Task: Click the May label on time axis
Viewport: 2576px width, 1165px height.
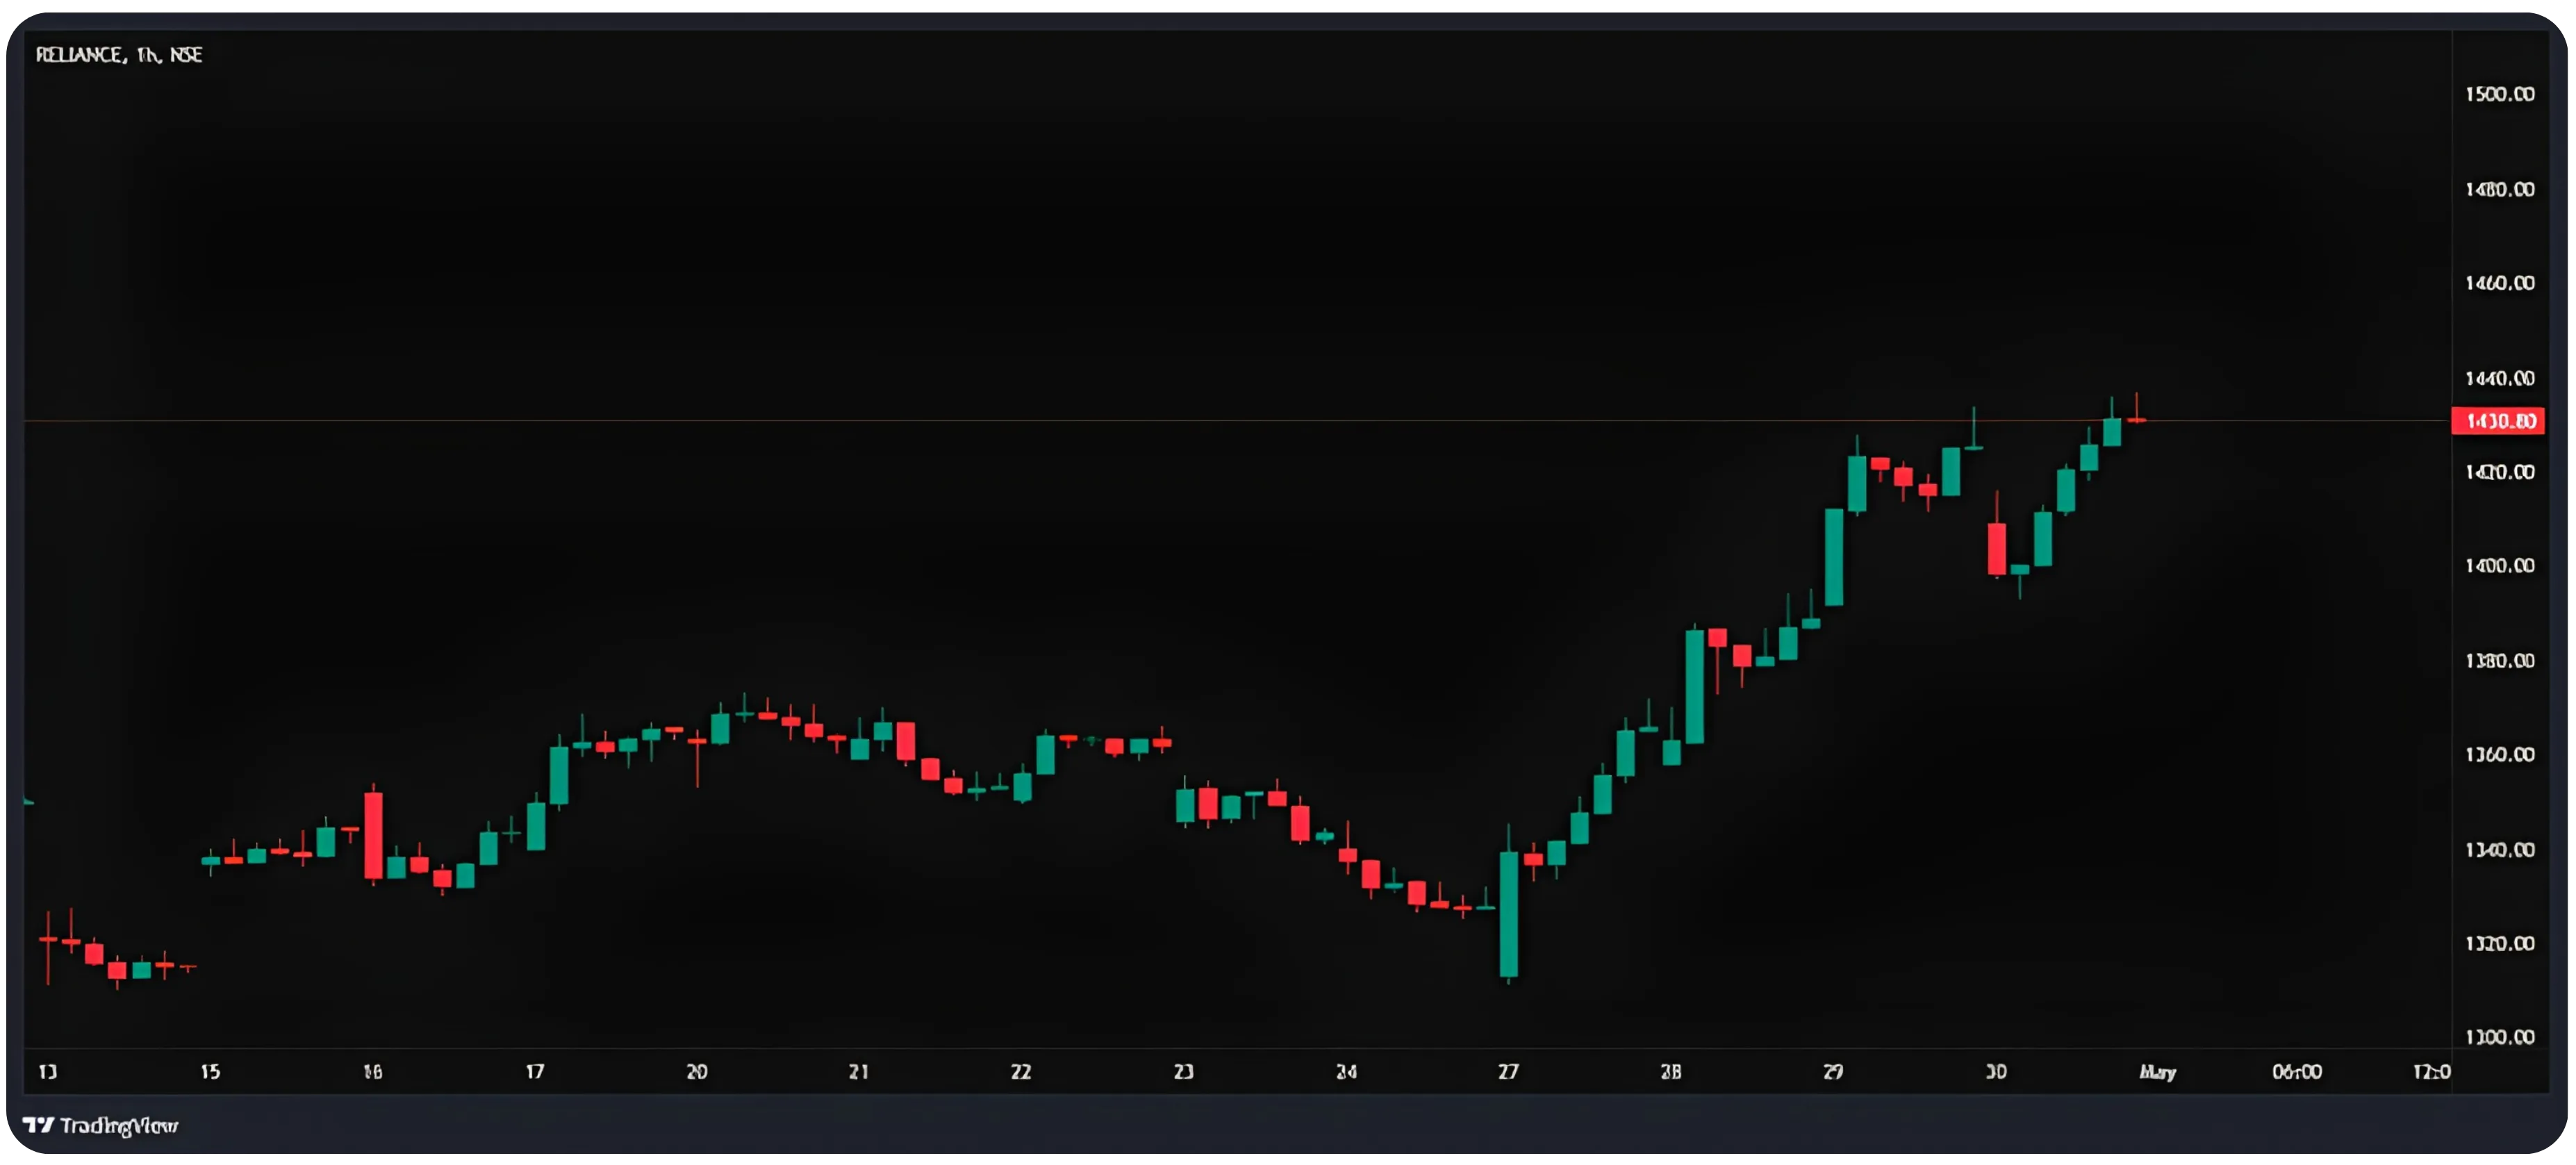Action: (2158, 1072)
